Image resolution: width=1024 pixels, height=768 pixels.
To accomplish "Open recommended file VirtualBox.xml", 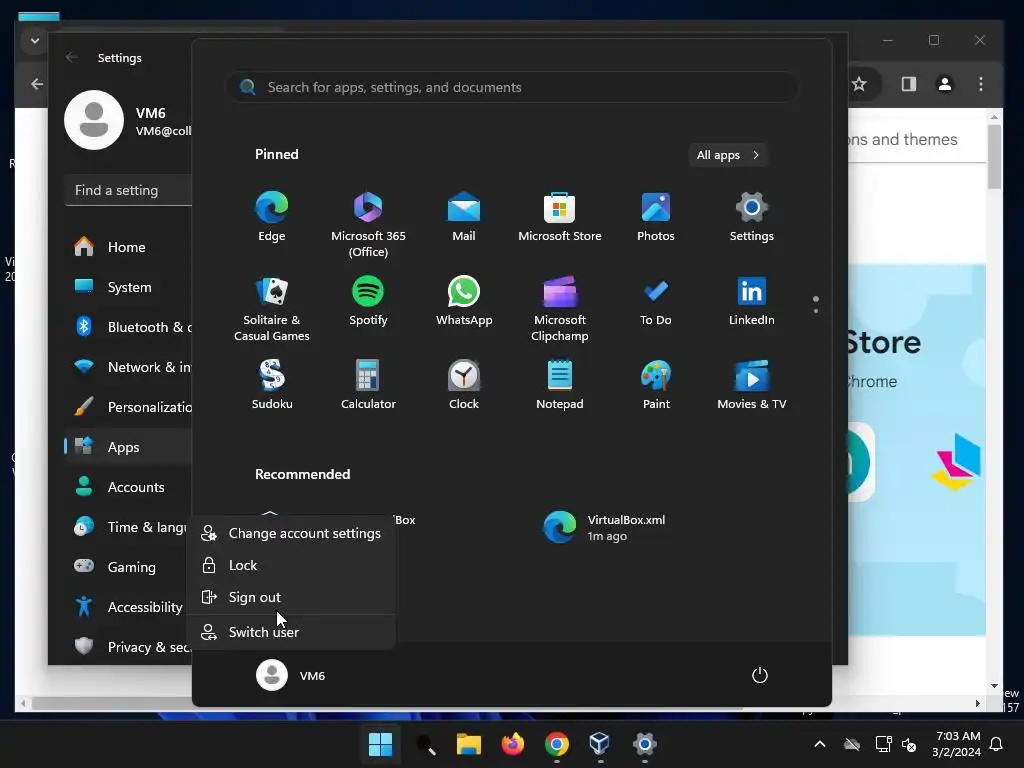I will pos(604,528).
